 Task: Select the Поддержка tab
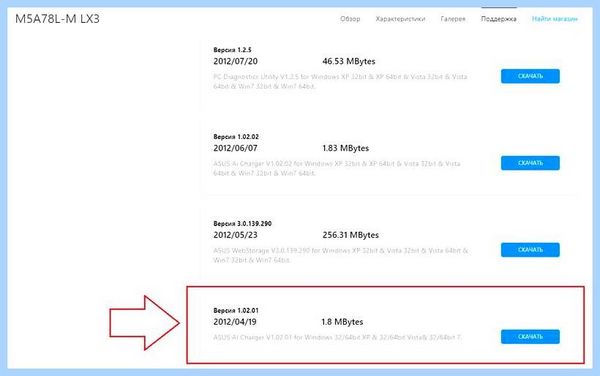tap(499, 19)
